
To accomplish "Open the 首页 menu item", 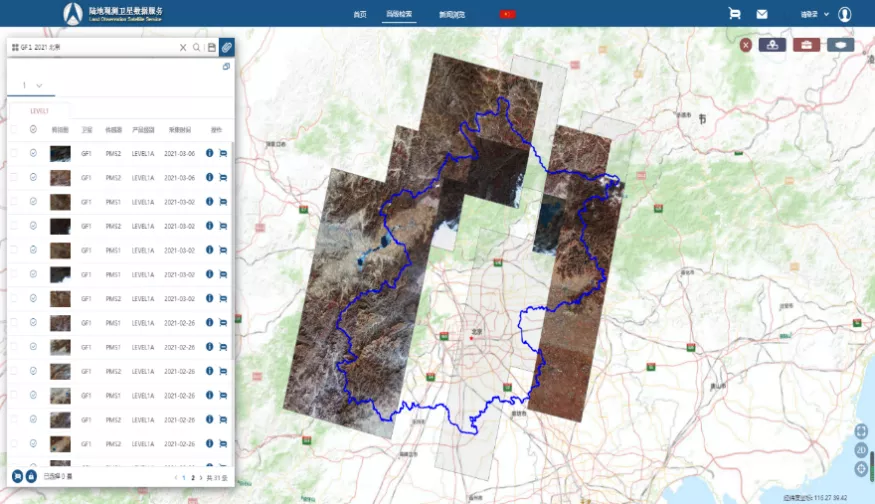I will tap(360, 15).
